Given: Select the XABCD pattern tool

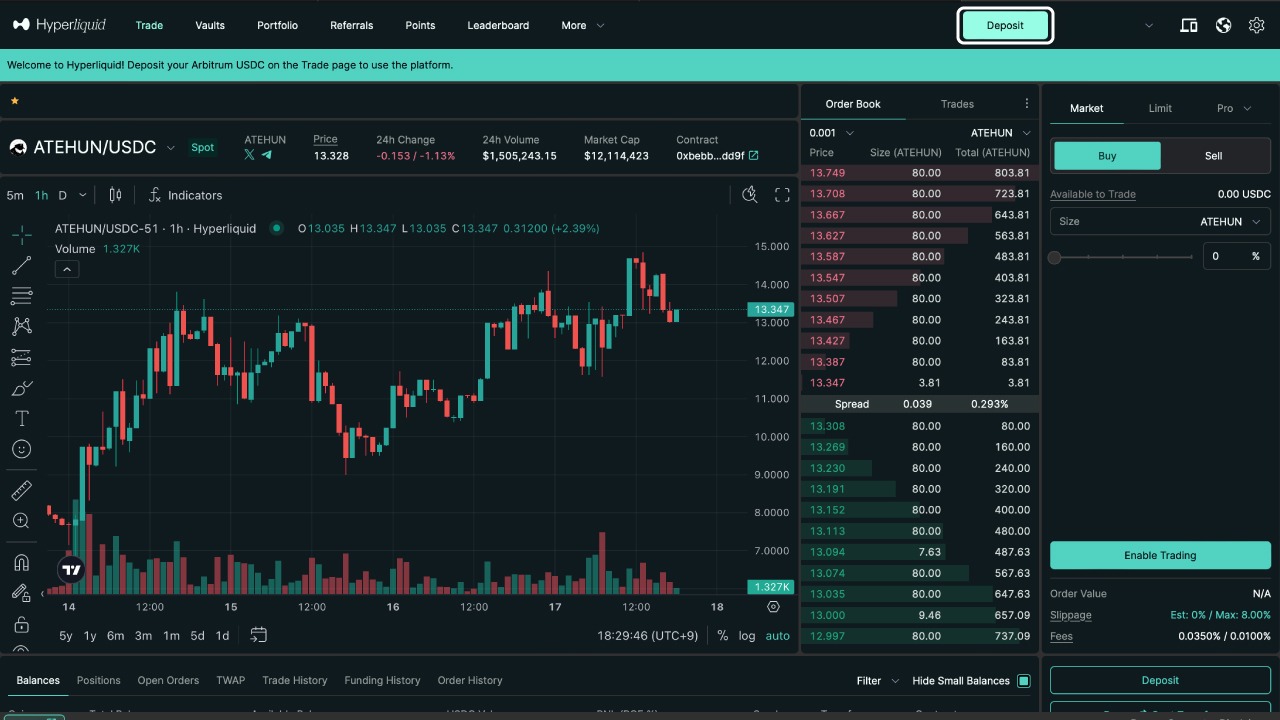Looking at the screenshot, I should (21, 326).
